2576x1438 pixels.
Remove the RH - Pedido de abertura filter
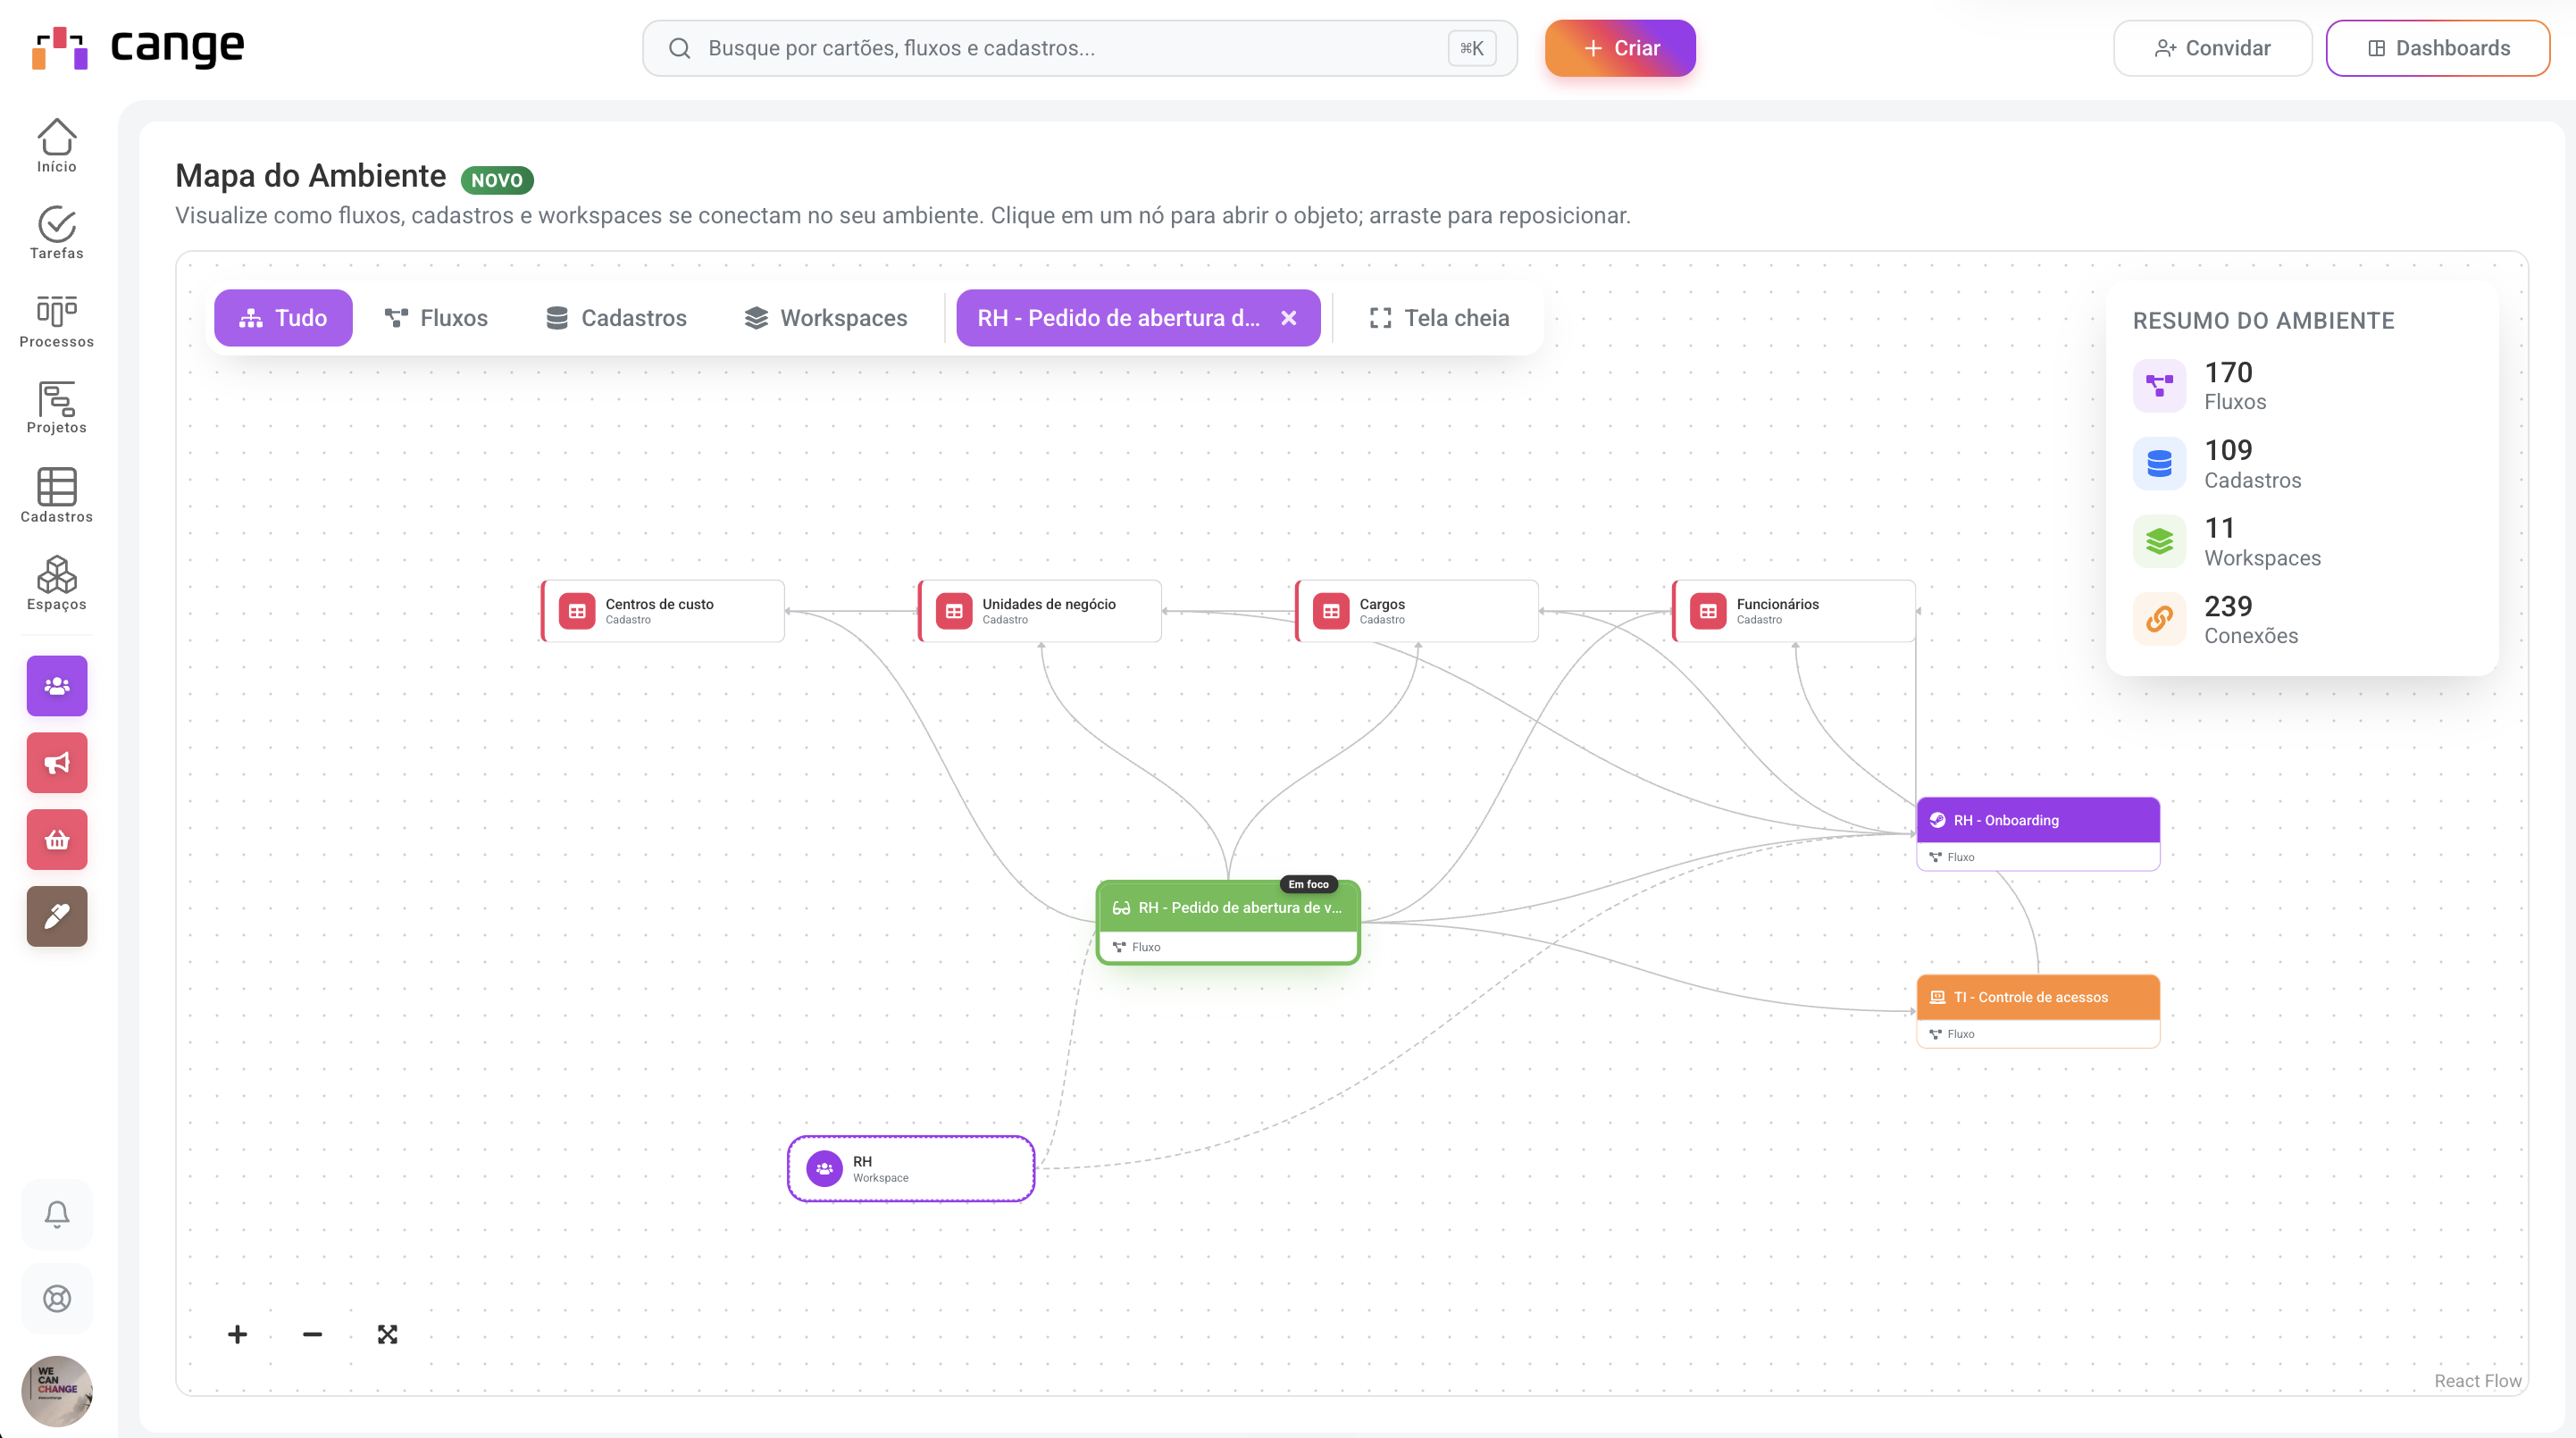coord(1289,318)
